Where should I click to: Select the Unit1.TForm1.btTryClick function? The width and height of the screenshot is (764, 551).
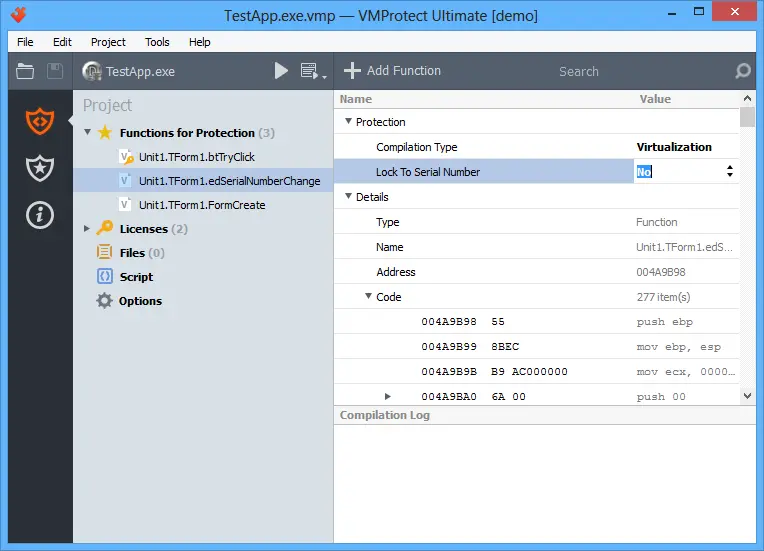(197, 157)
